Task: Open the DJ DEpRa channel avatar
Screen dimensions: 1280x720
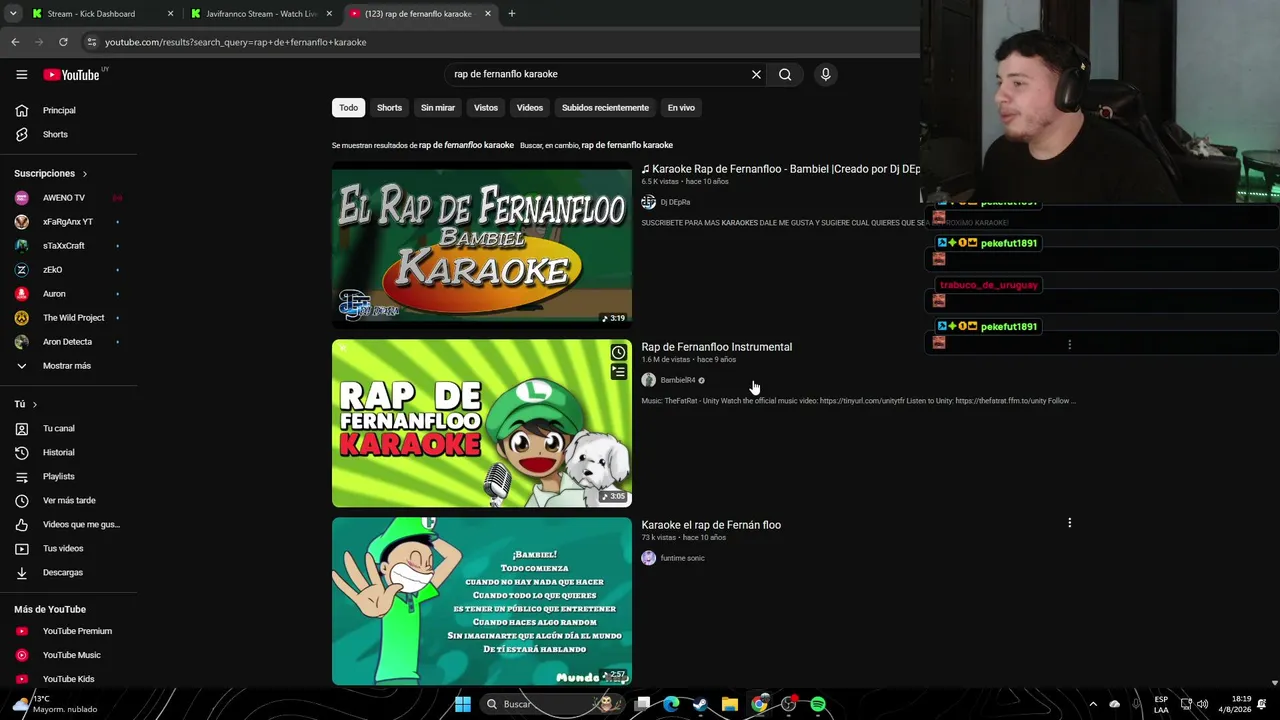Action: pyautogui.click(x=648, y=202)
